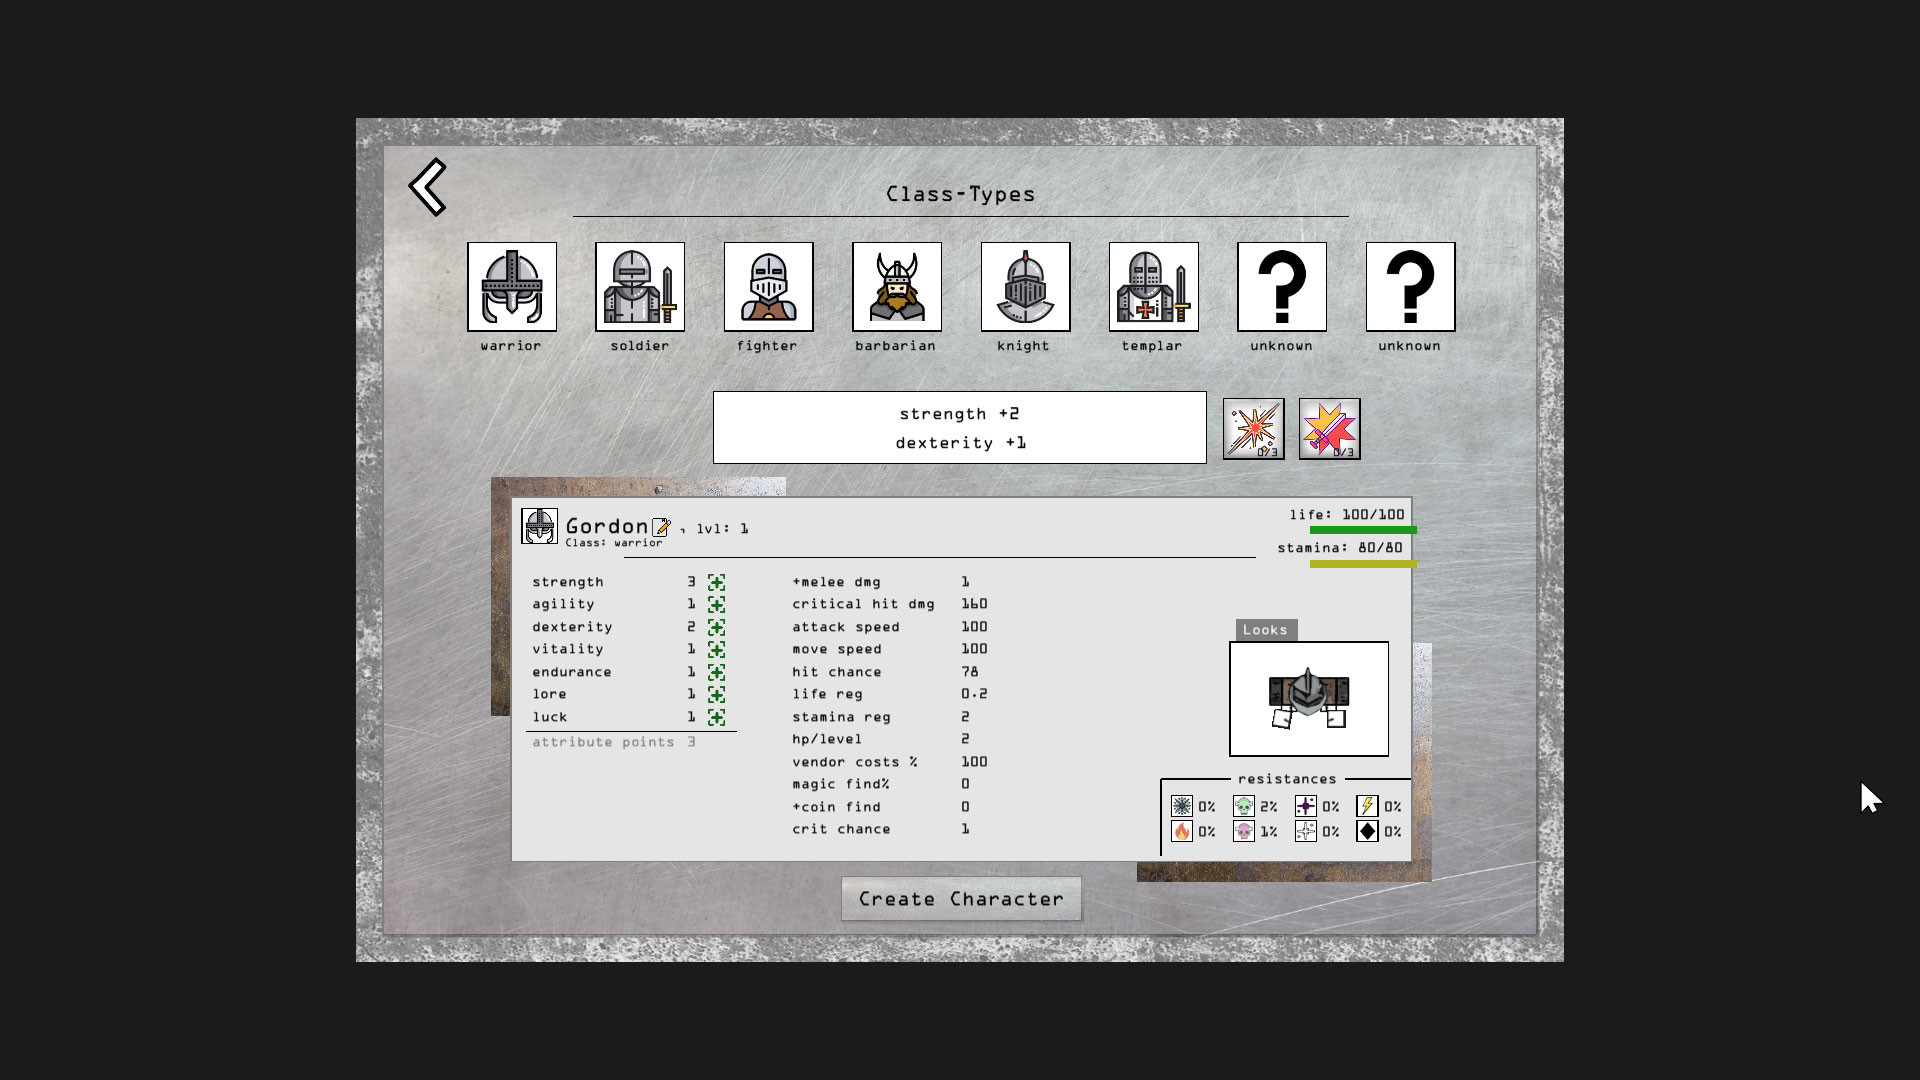This screenshot has width=1920, height=1080.
Task: Increase the vitality attribute
Action: pos(718,649)
